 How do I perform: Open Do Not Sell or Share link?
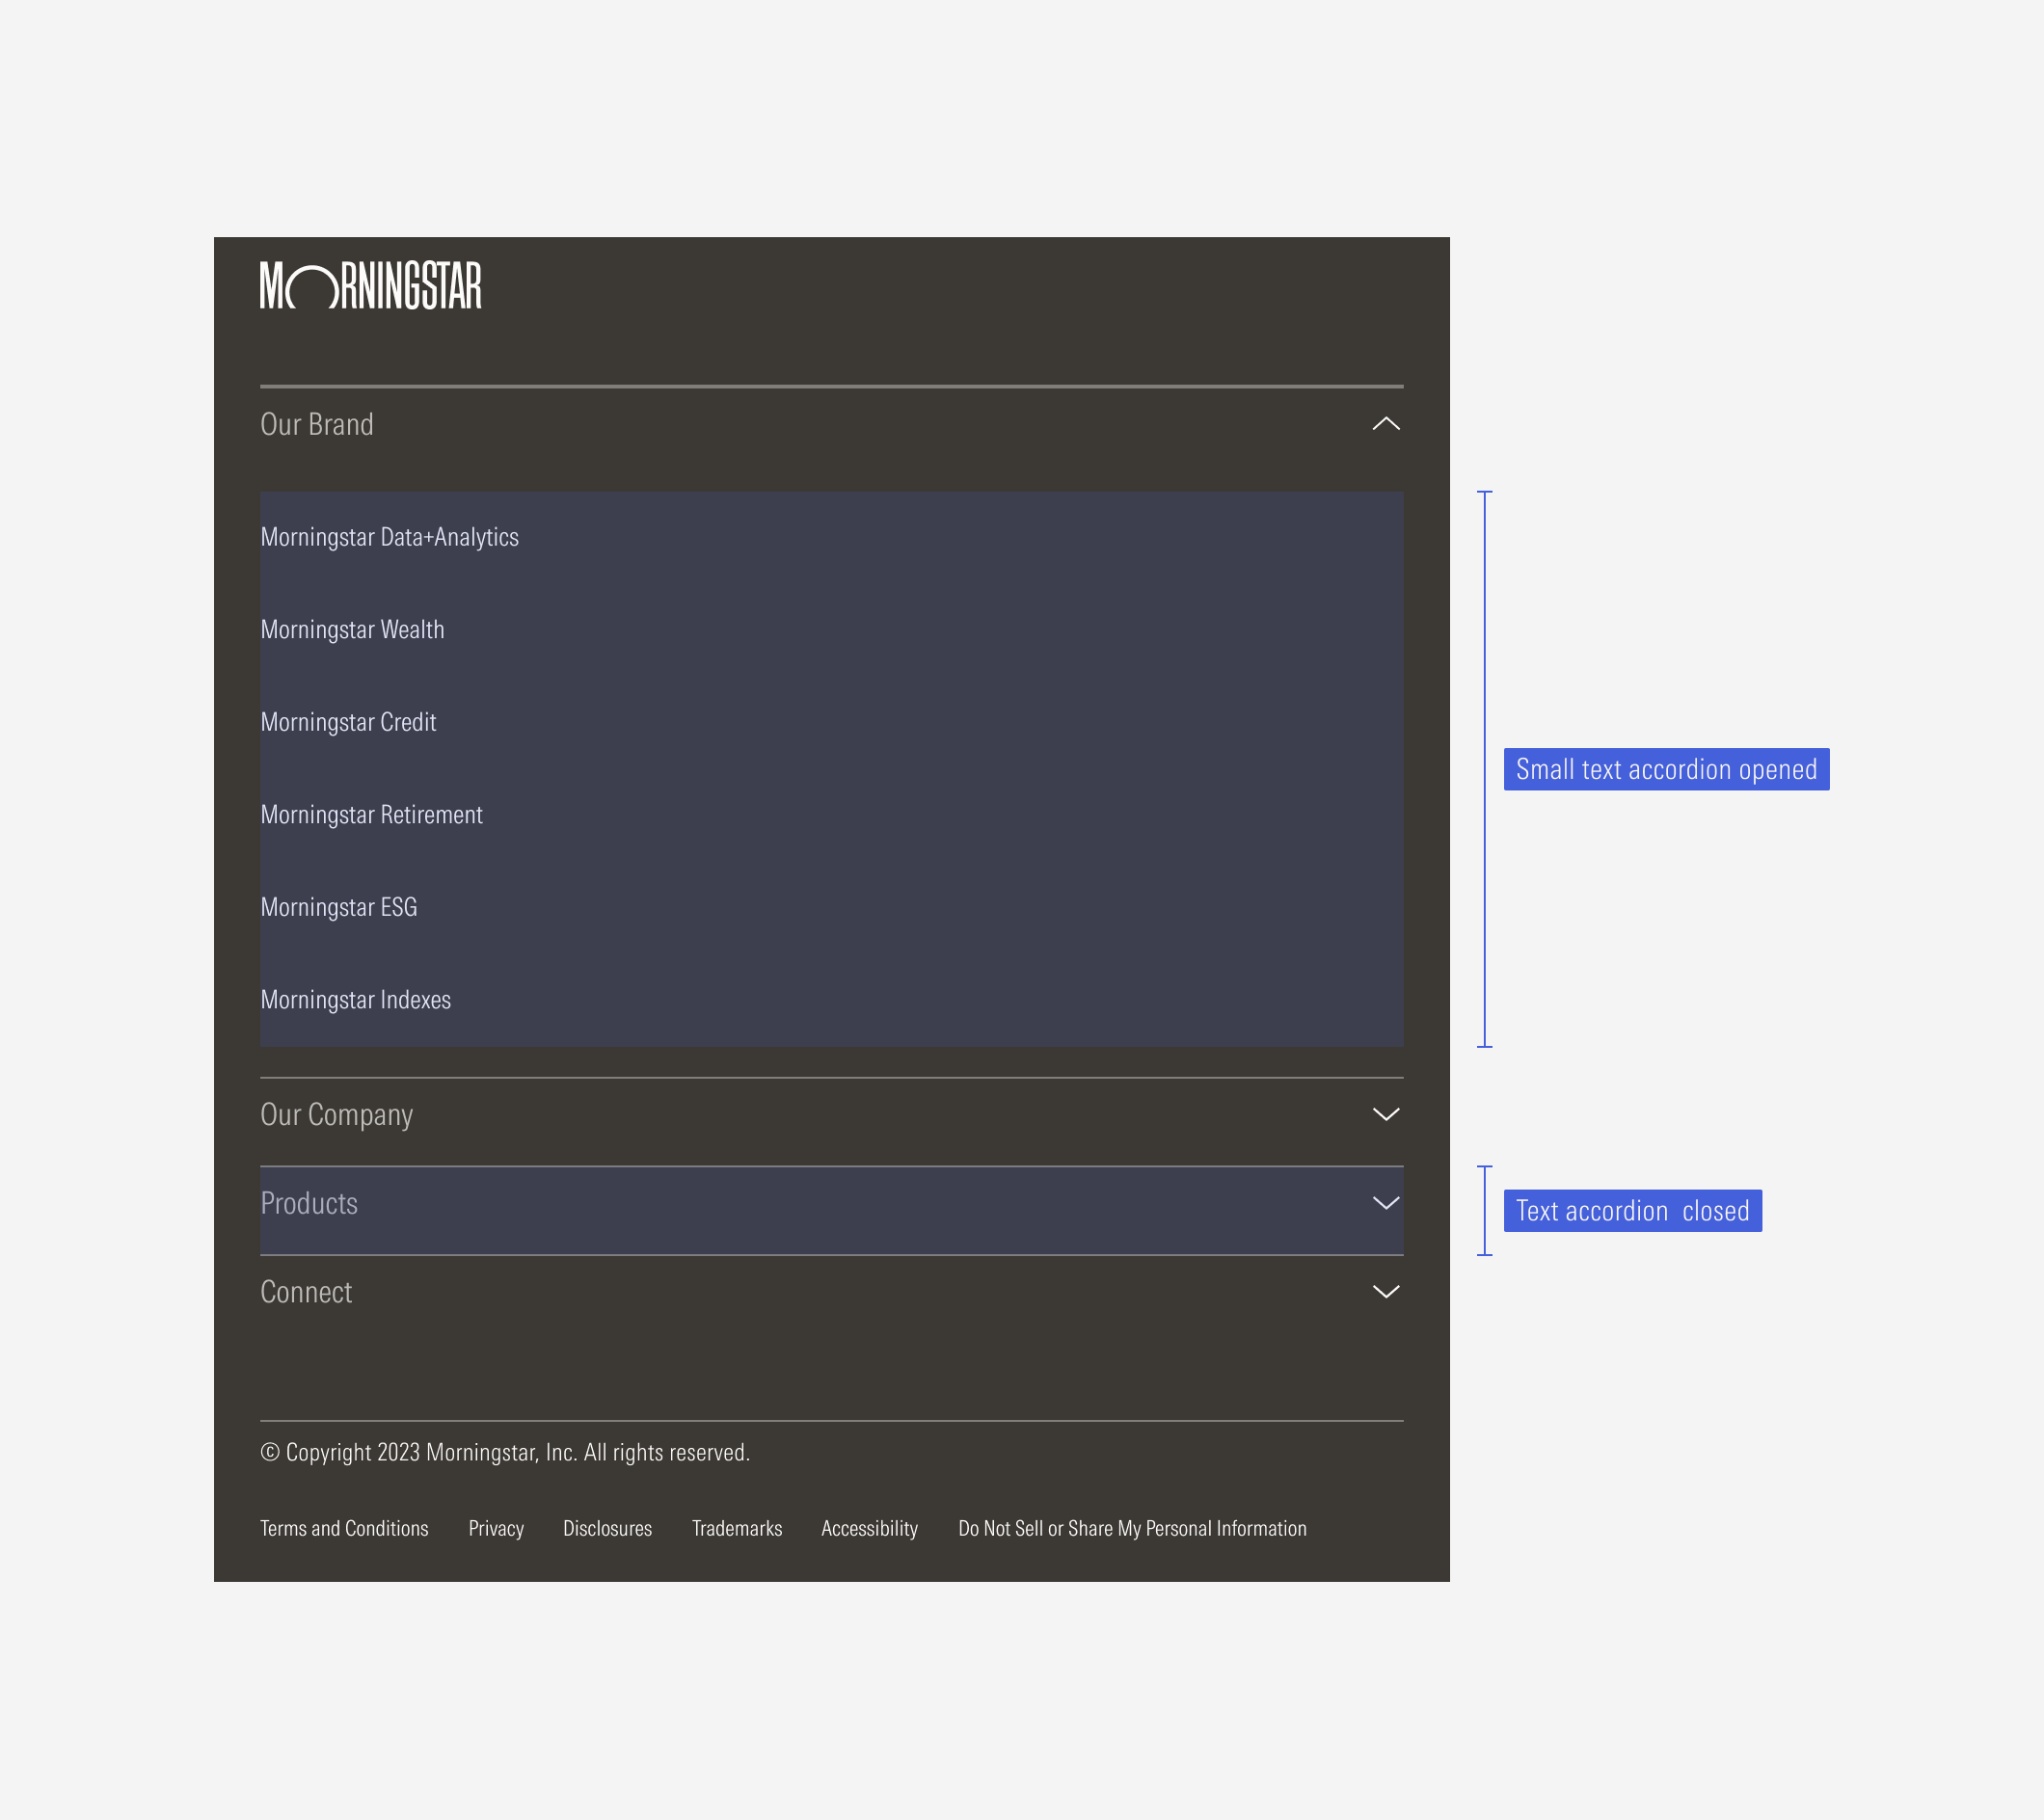[1132, 1529]
